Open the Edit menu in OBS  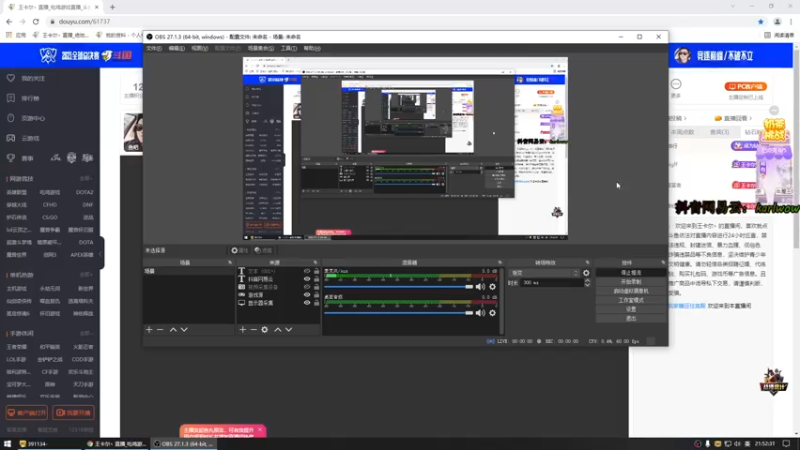(177, 48)
